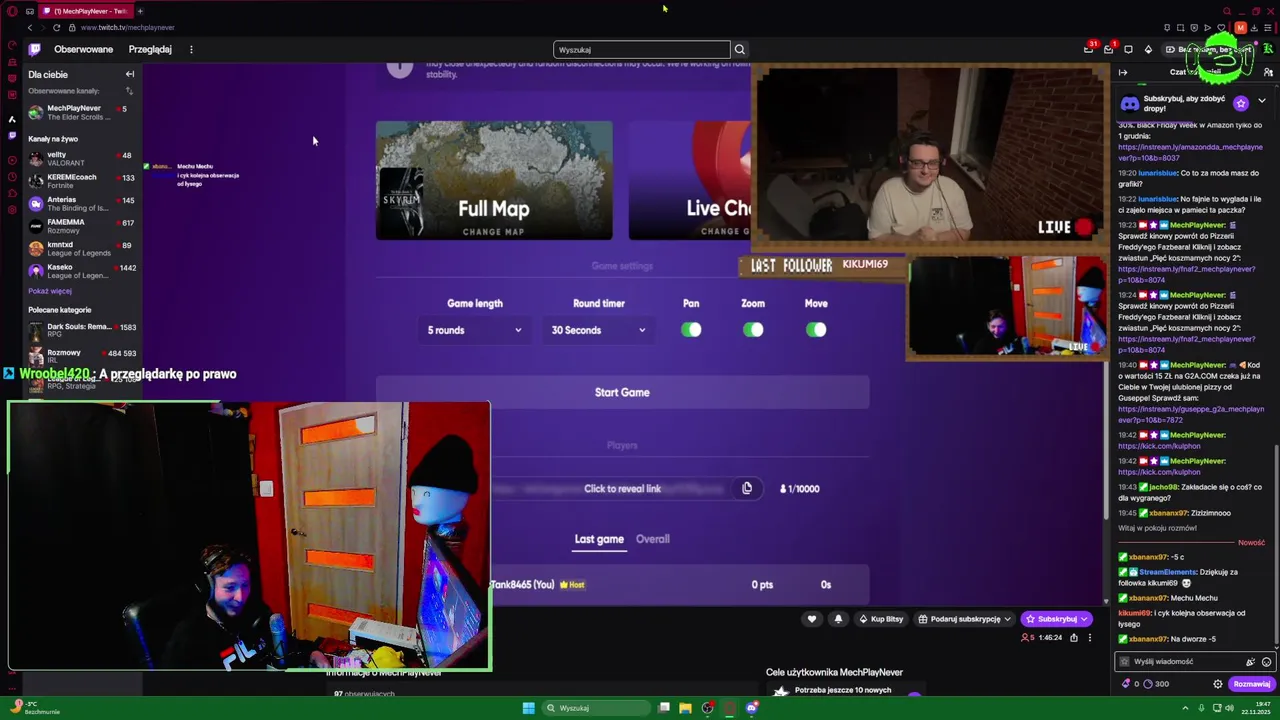
Task: Open the Game length 5 rounds dropdown
Action: (474, 330)
